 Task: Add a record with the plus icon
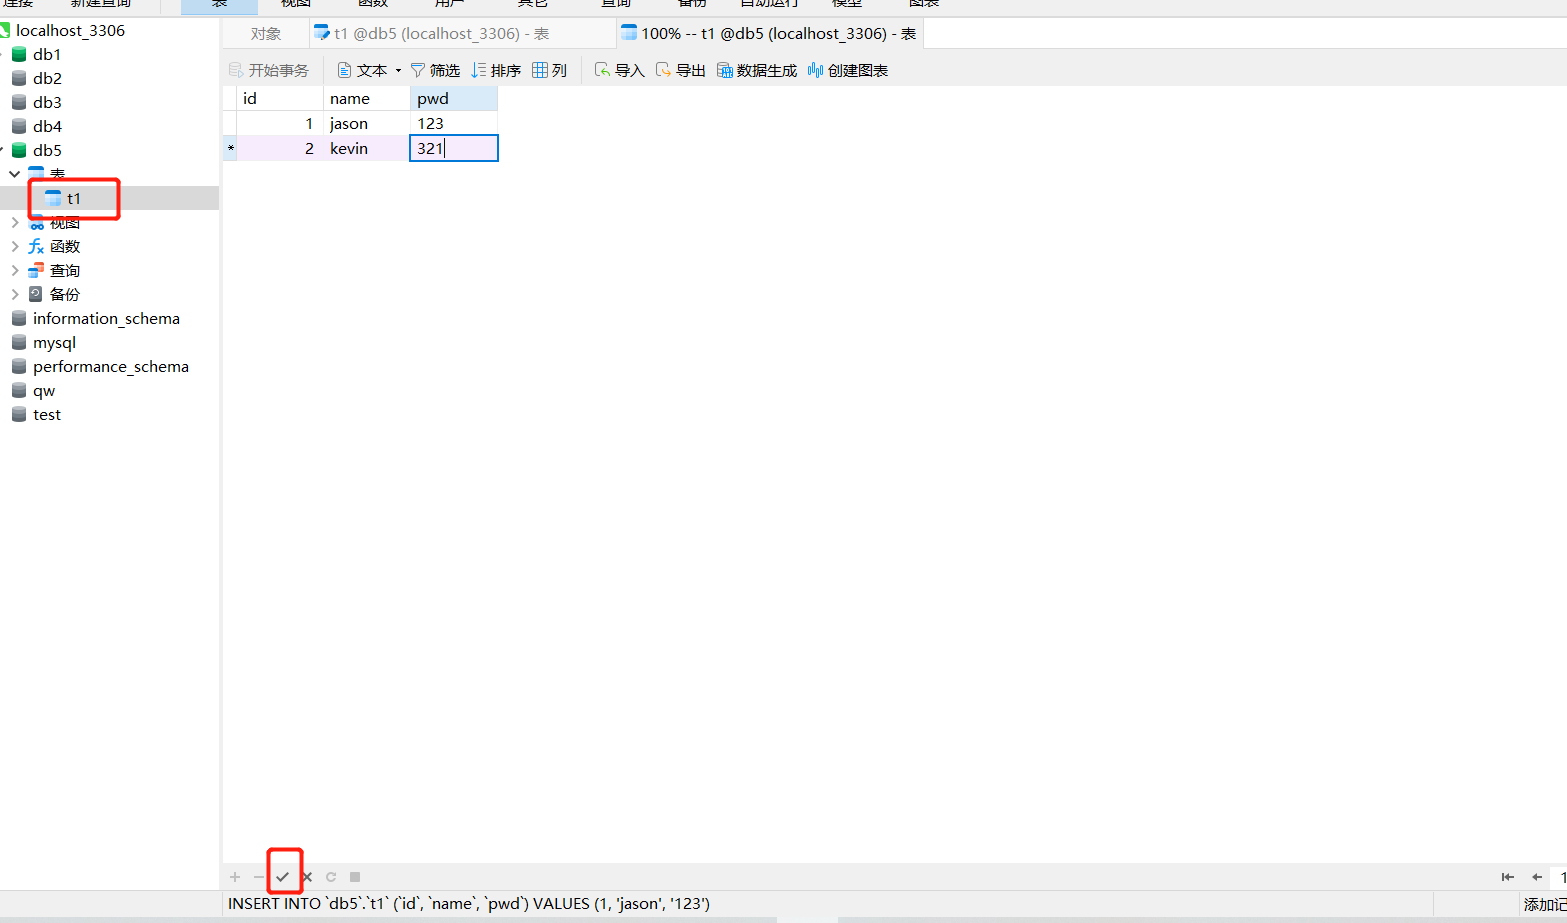tap(235, 877)
